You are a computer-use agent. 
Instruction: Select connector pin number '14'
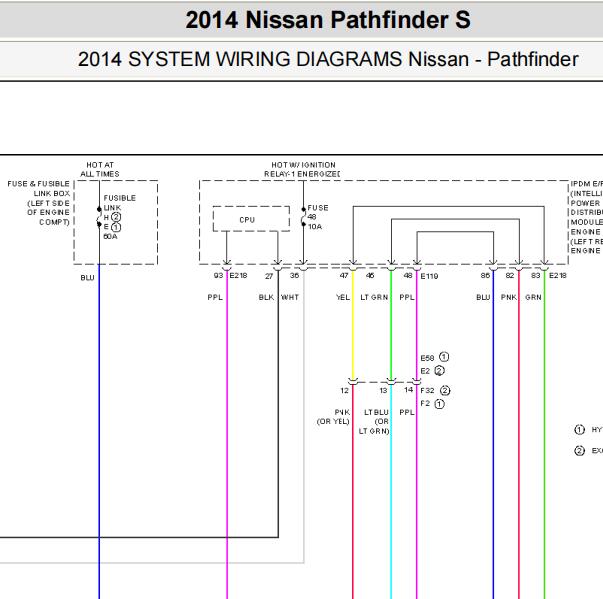click(x=408, y=390)
